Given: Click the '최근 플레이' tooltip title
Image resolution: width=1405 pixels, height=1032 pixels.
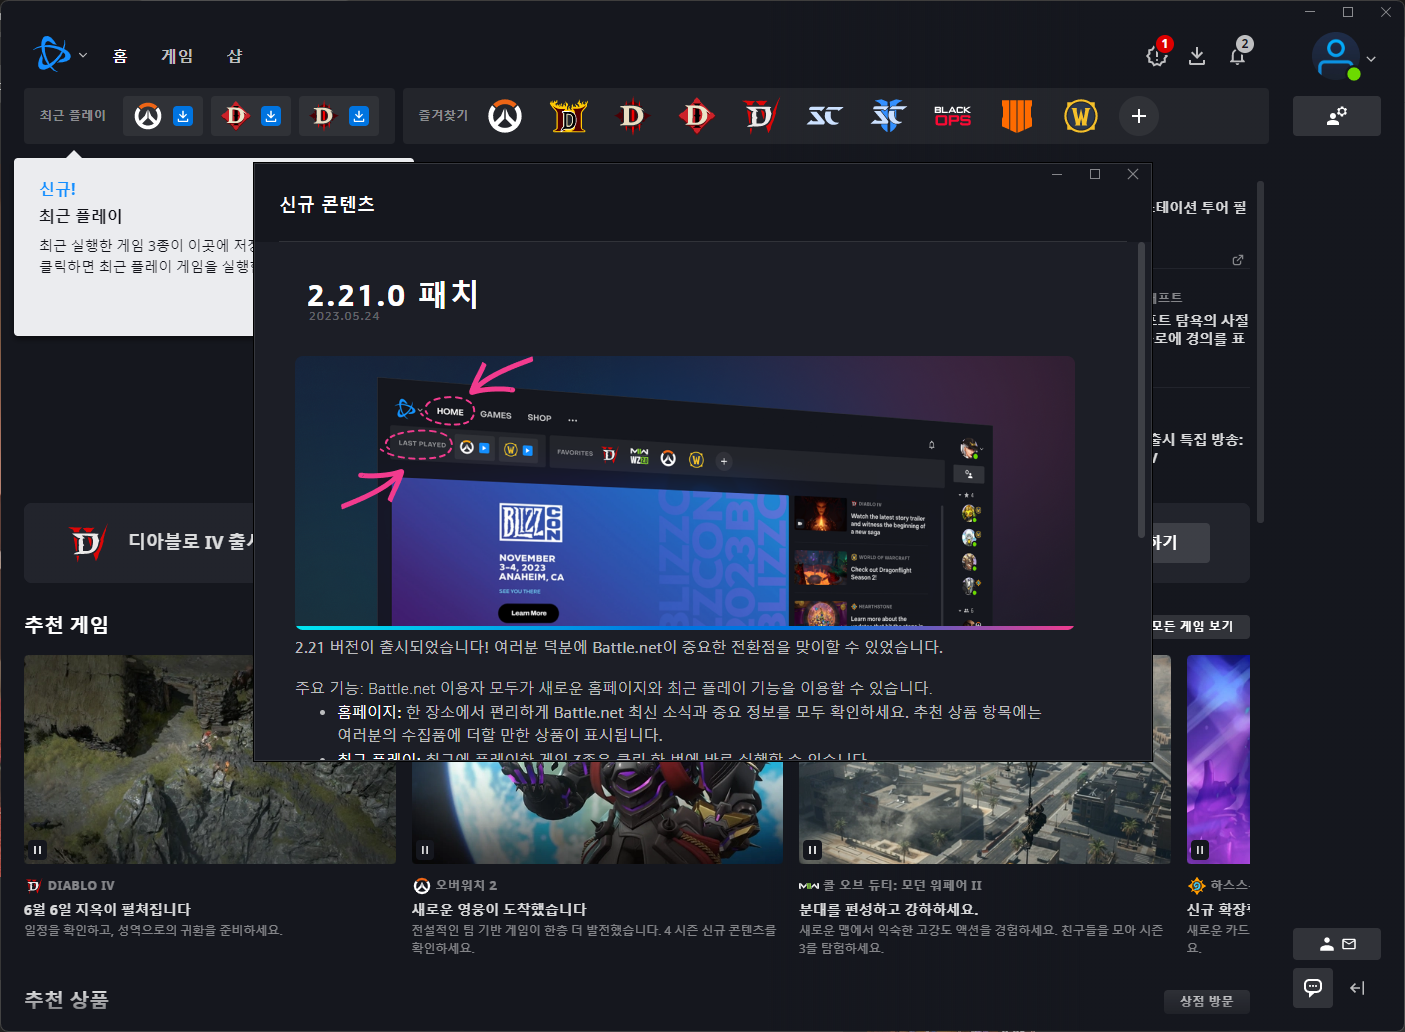Looking at the screenshot, I should pos(81,216).
